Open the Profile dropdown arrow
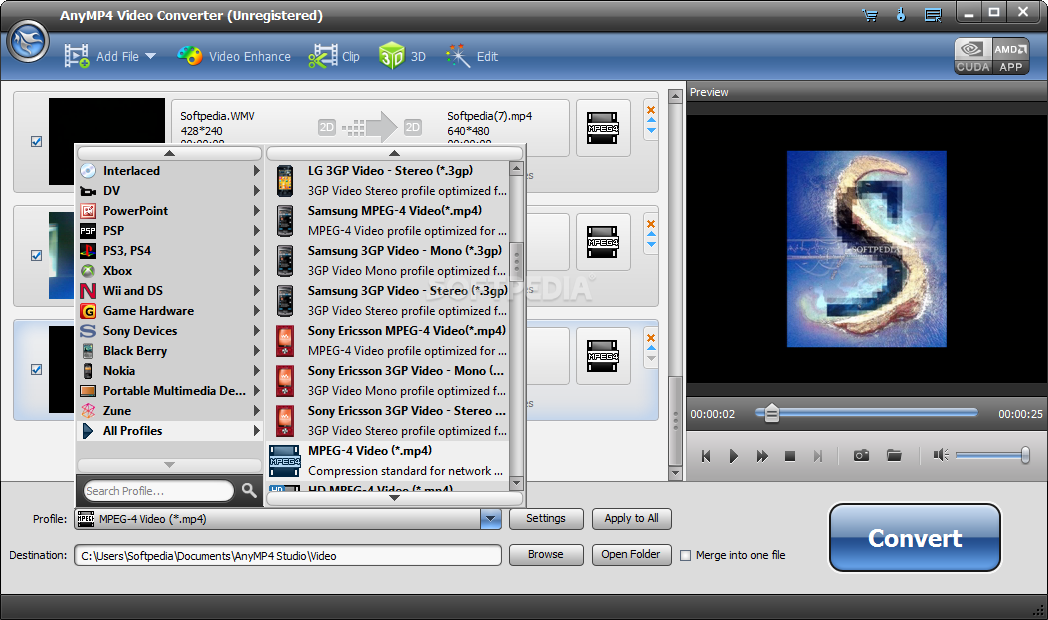Screen dimensions: 1048x620 tap(491, 518)
